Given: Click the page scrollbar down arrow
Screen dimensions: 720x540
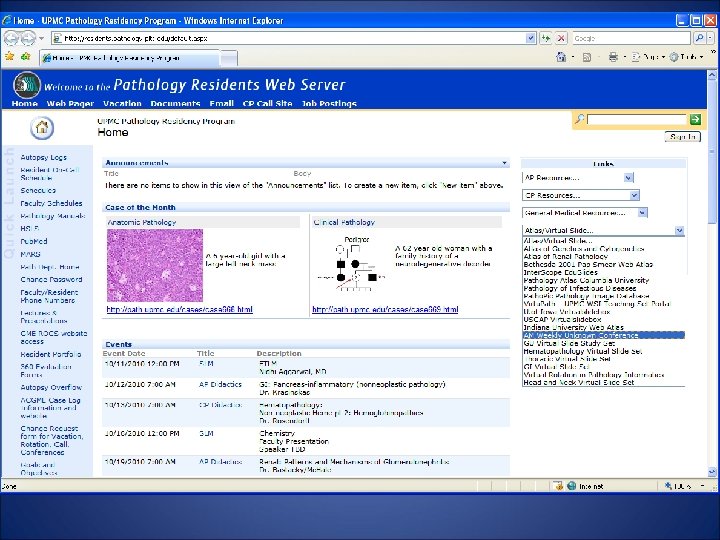Looking at the screenshot, I should coord(712,471).
